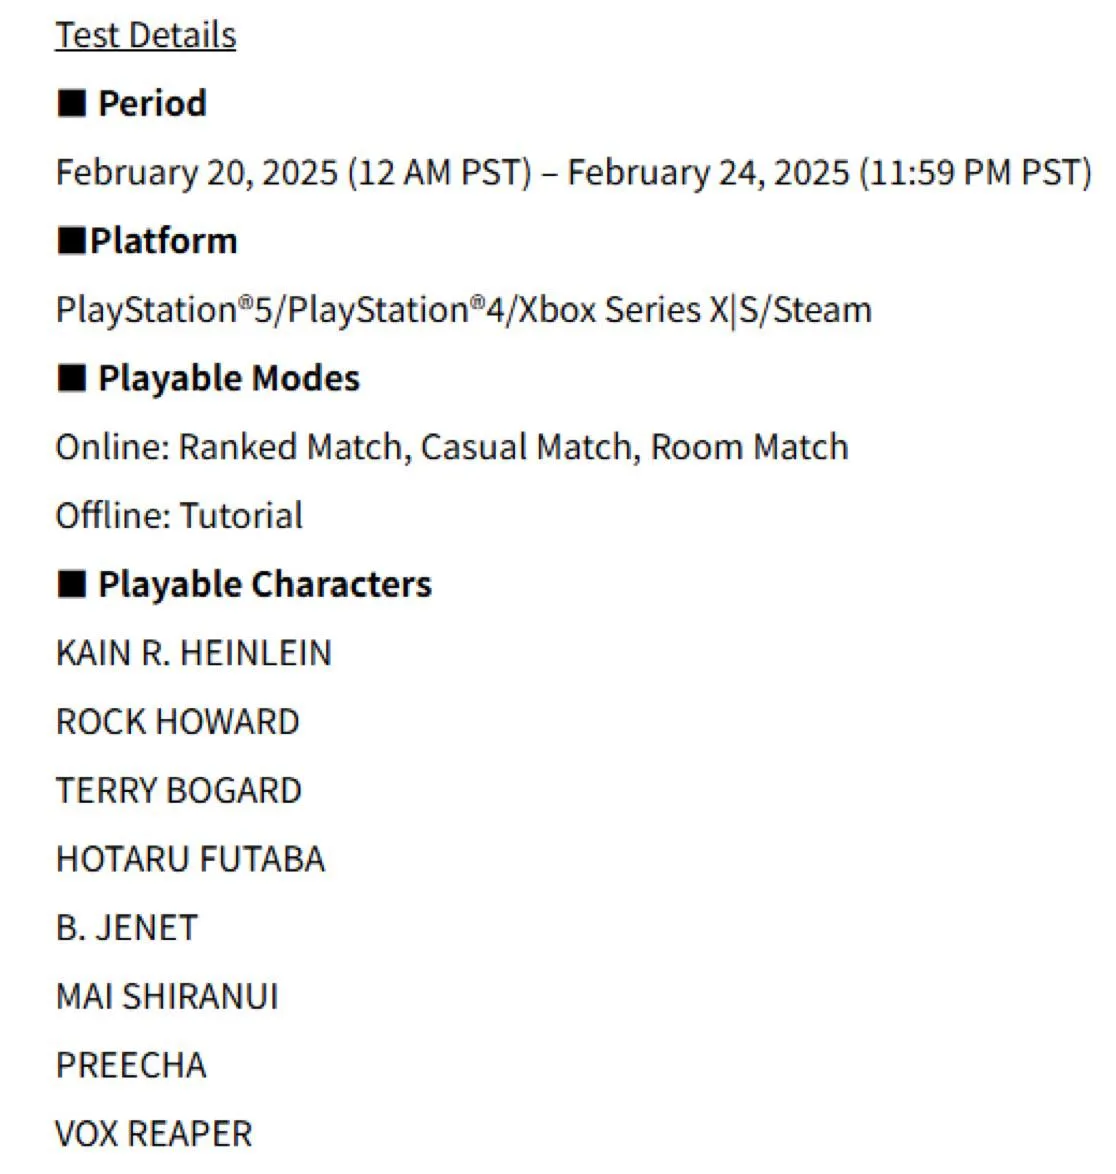The width and height of the screenshot is (1116, 1174).
Task: Click the February 20, 2025 date line
Action: point(572,172)
